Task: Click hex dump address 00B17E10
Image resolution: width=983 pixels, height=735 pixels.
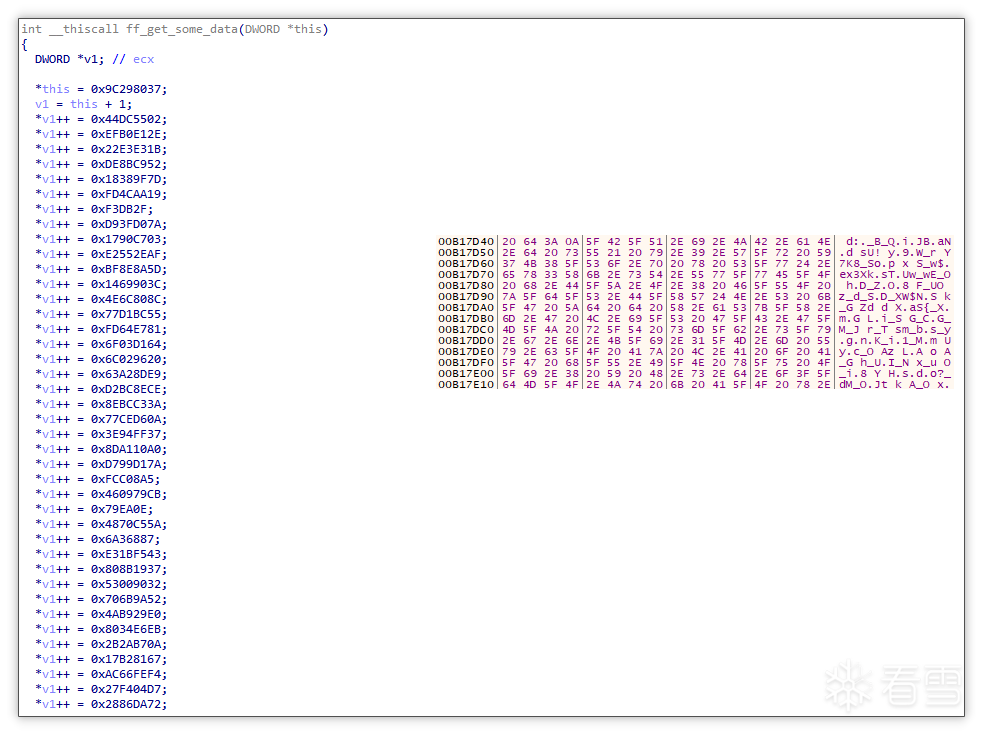Action: (x=466, y=384)
